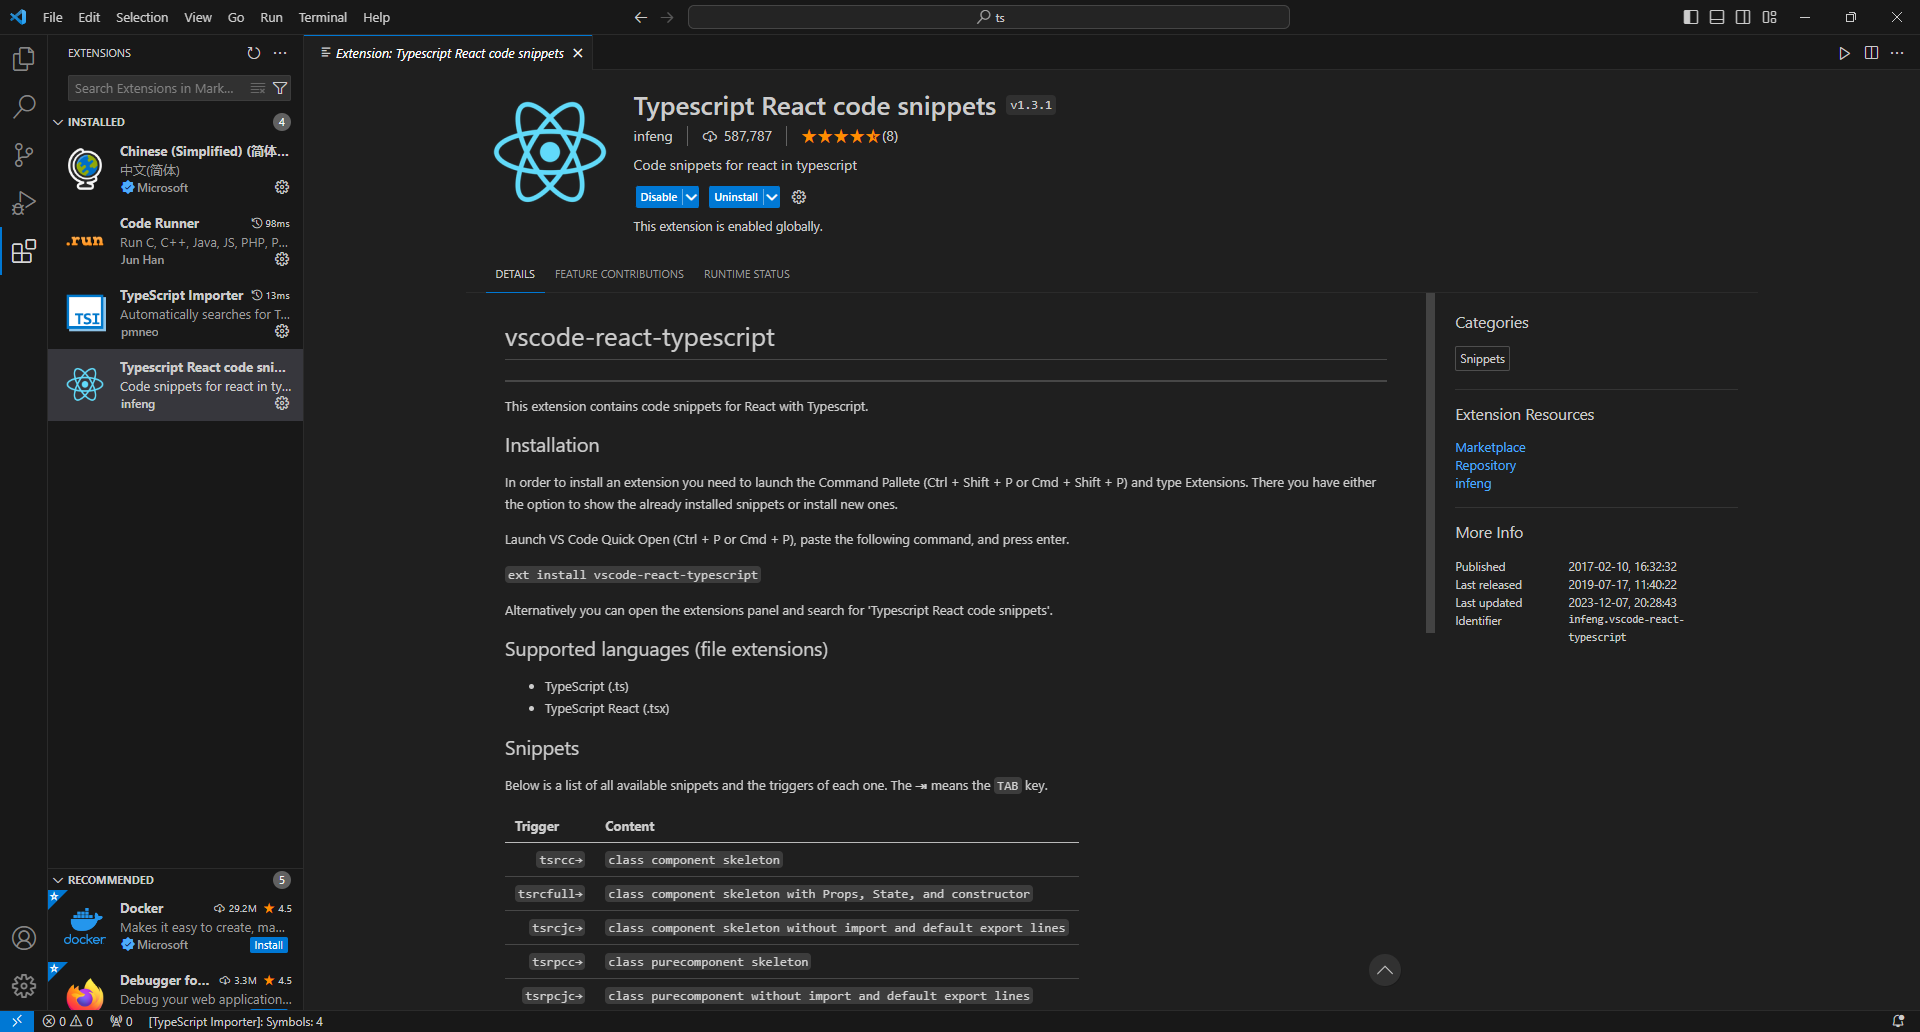Click the details pane vertical scrollbar

[1430, 462]
